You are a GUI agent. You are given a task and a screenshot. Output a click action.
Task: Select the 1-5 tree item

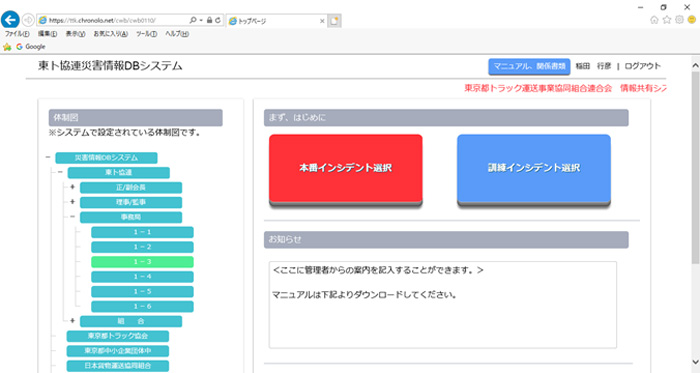tap(142, 291)
